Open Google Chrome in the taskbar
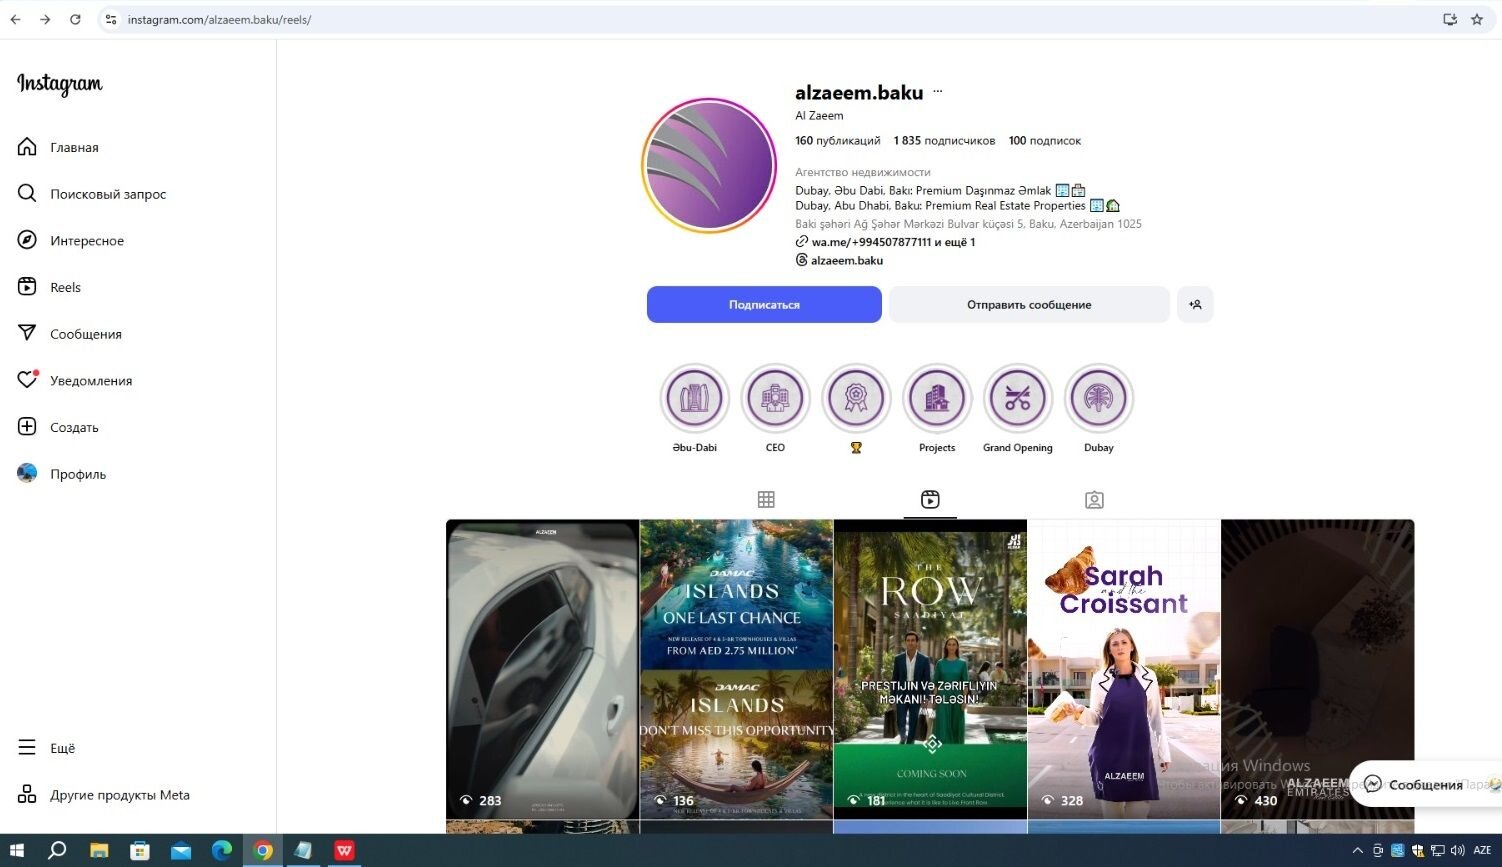Viewport: 1502px width, 867px height. pyautogui.click(x=263, y=850)
